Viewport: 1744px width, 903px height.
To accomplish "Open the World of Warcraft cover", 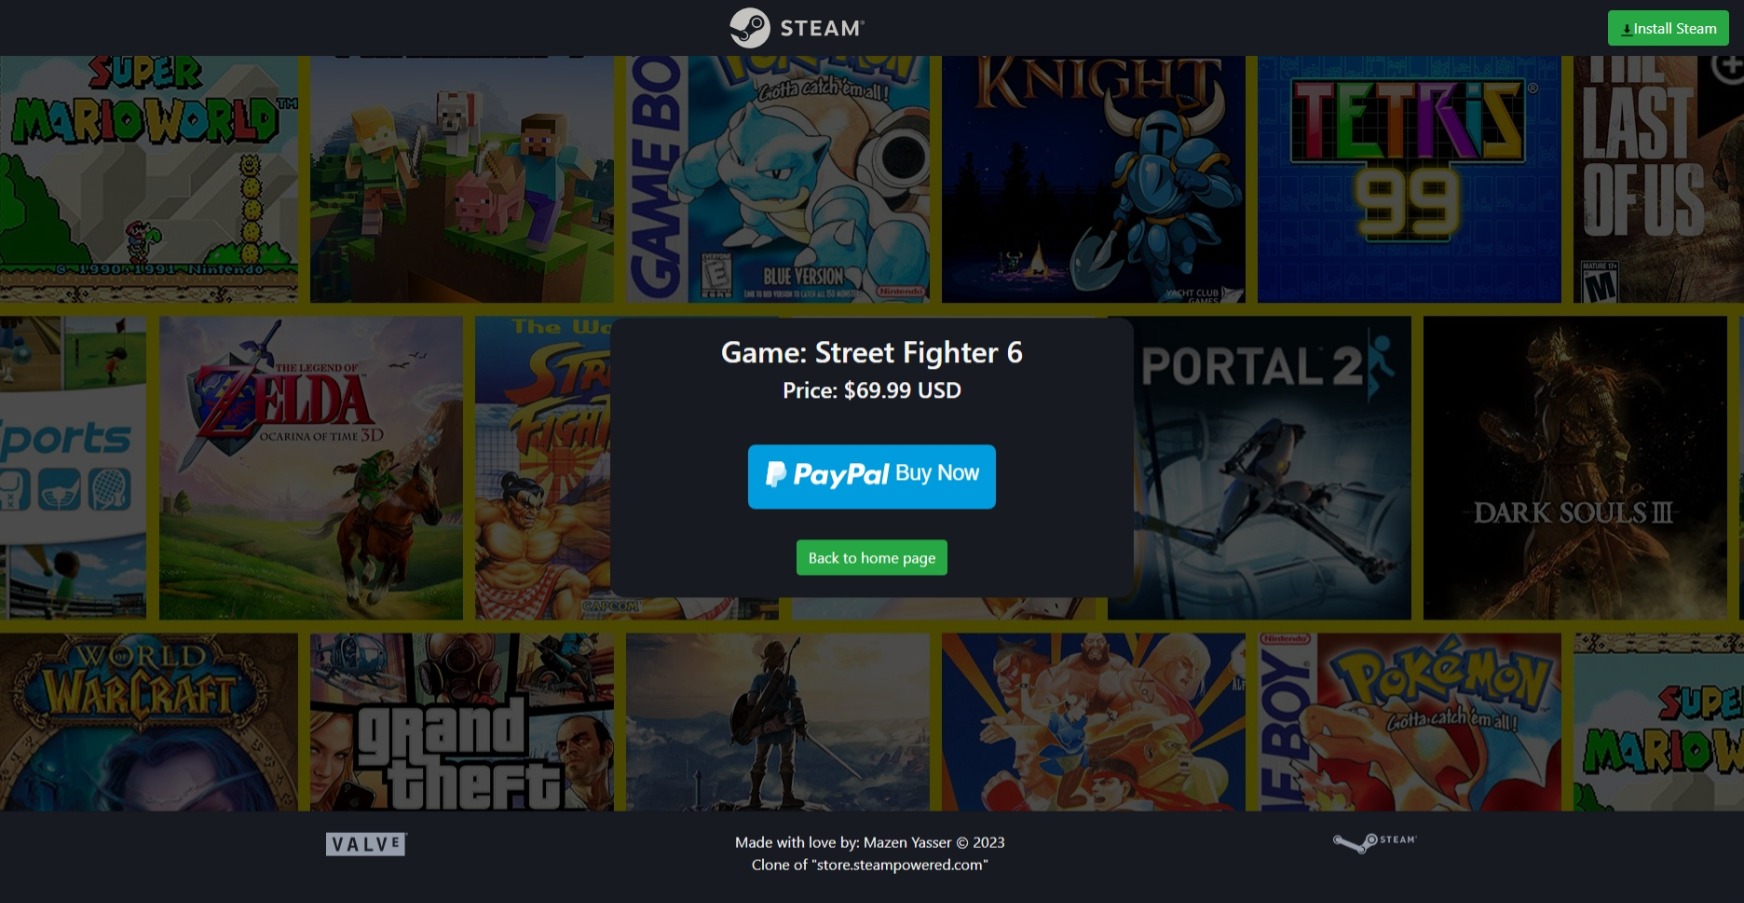I will (x=149, y=722).
